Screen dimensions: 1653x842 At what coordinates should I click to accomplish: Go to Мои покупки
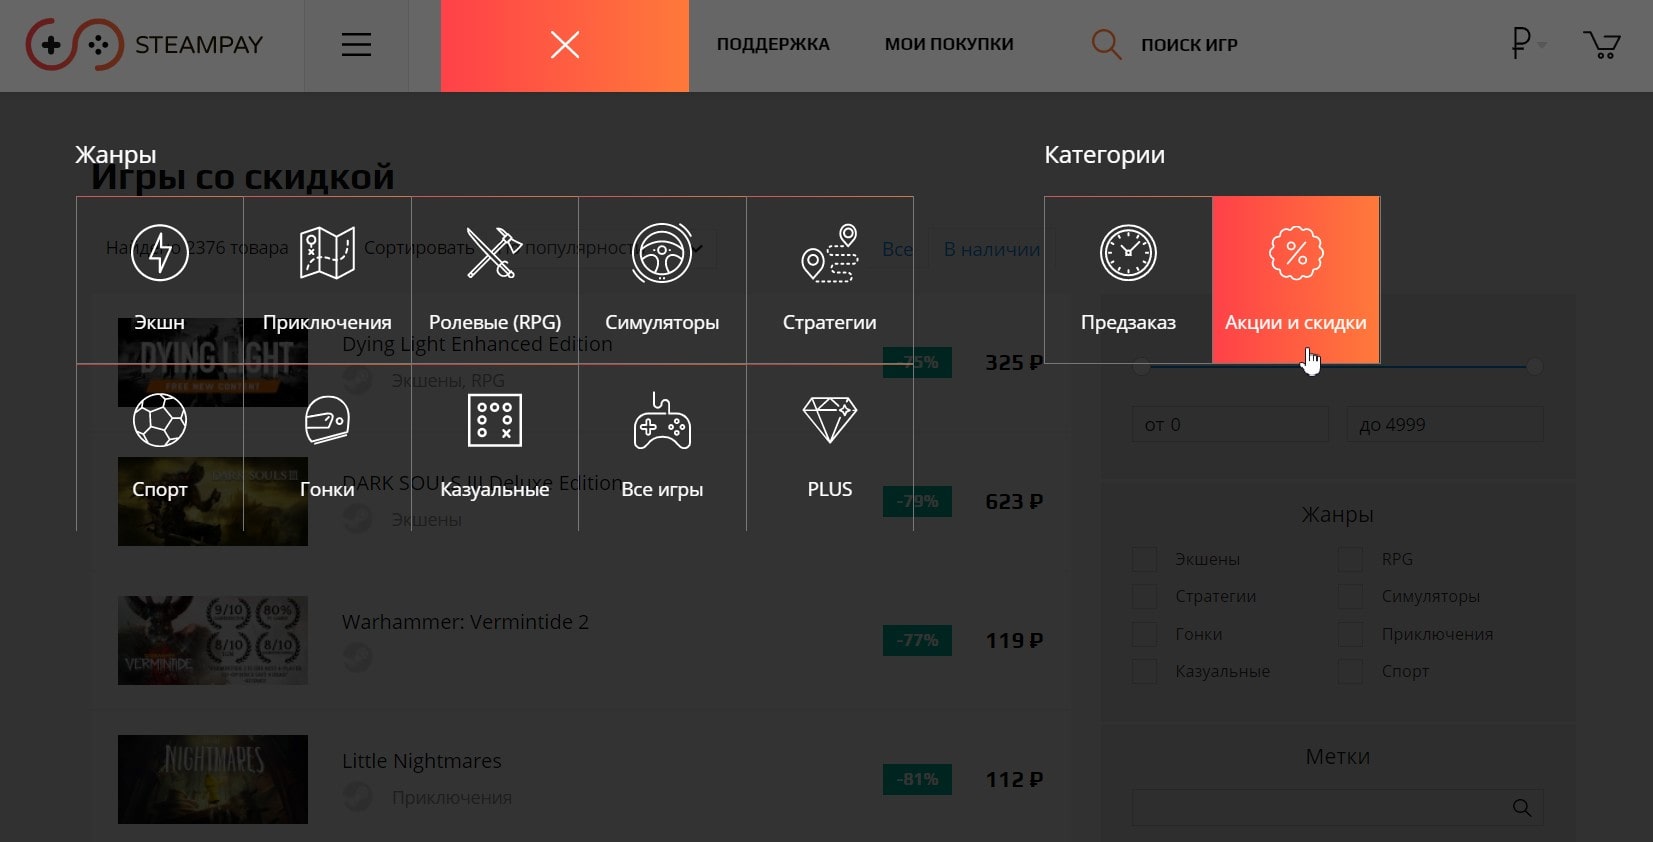[x=949, y=44]
